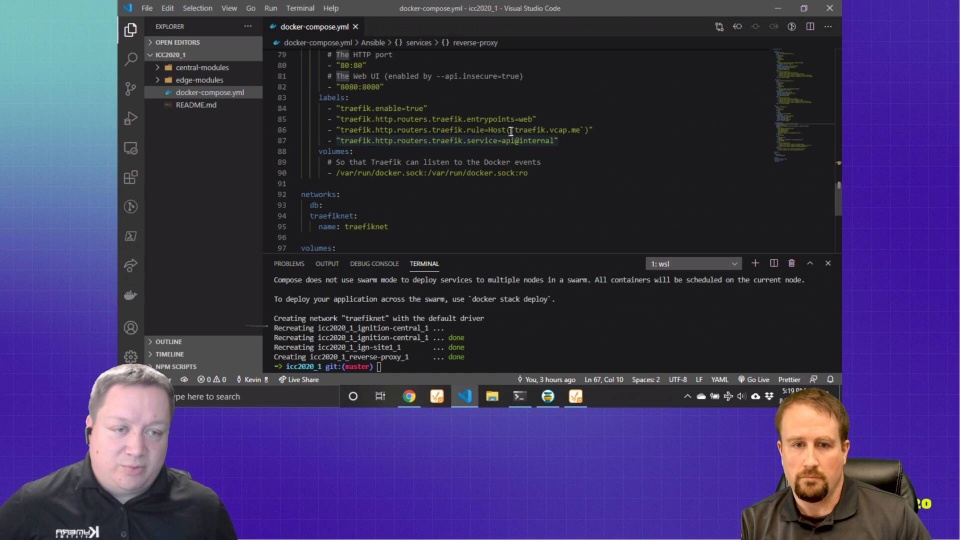Image resolution: width=960 pixels, height=540 pixels.
Task: Open the Extensions view
Action: [x=130, y=178]
